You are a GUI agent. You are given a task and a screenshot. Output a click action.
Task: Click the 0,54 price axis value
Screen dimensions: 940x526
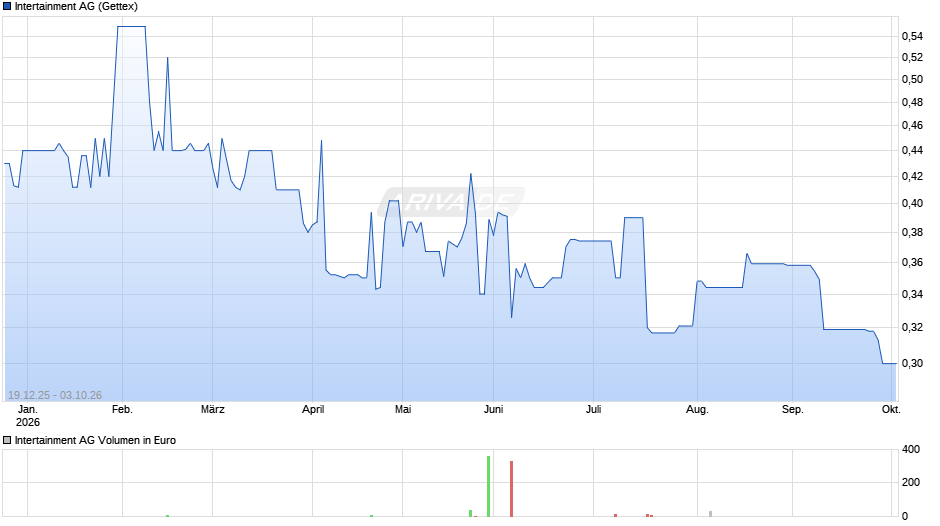912,37
